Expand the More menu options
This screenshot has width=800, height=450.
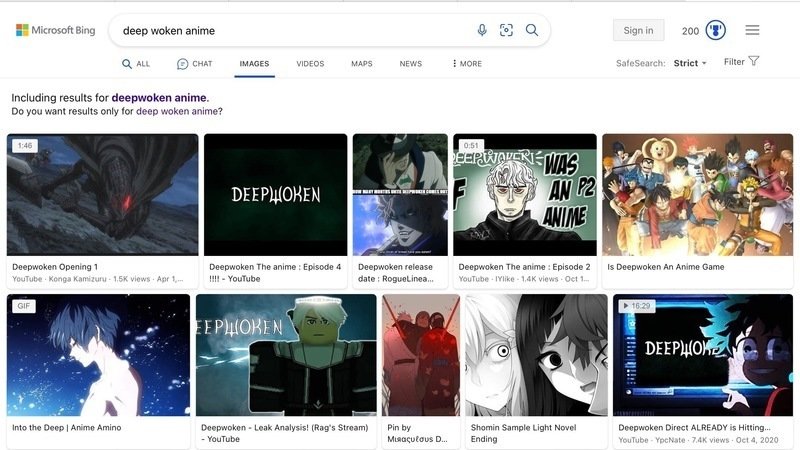click(x=467, y=64)
